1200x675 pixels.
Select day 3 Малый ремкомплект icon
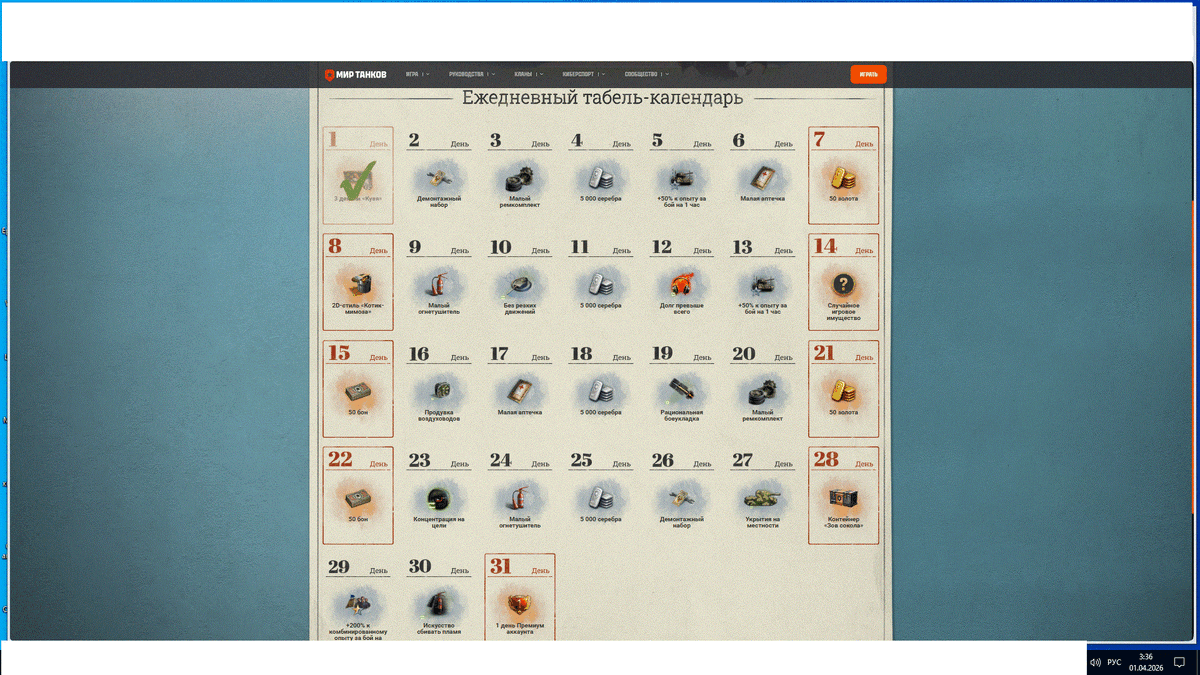coord(520,177)
